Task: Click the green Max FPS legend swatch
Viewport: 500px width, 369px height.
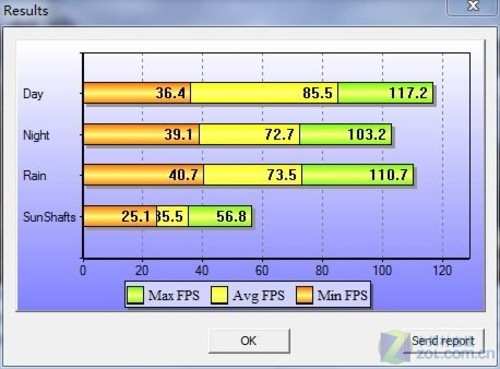Action: point(135,295)
